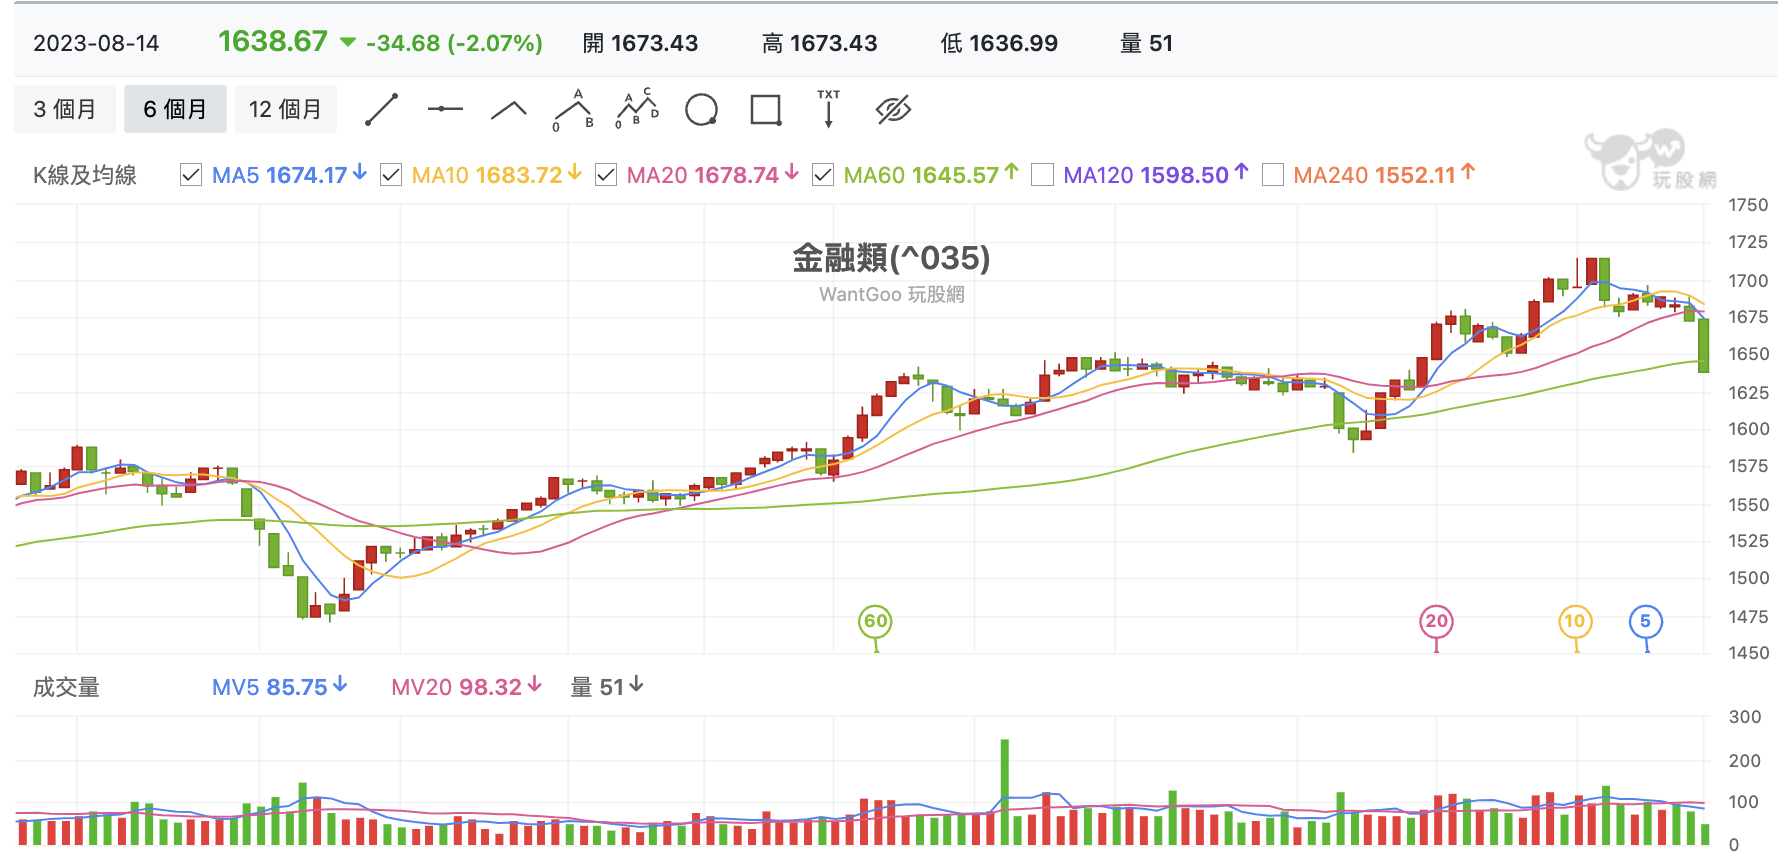Viewport: 1778px width, 860px height.
Task: Pick the 0-A-B-C-D wave pattern tool
Action: click(637, 109)
